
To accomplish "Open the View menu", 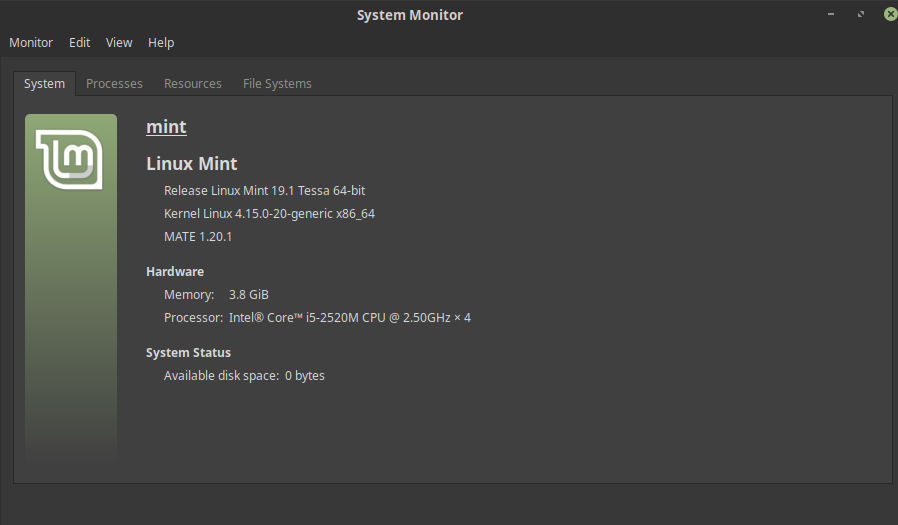I will (119, 42).
